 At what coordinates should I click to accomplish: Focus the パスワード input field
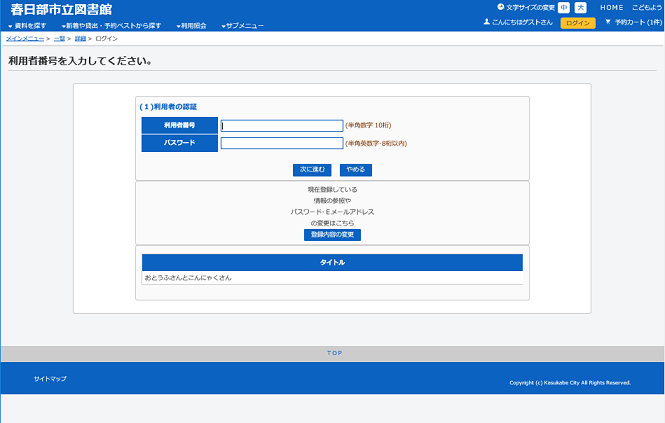coord(282,143)
